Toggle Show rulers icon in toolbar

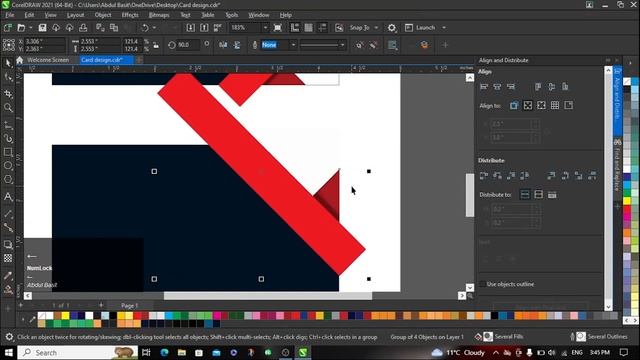(x=295, y=28)
